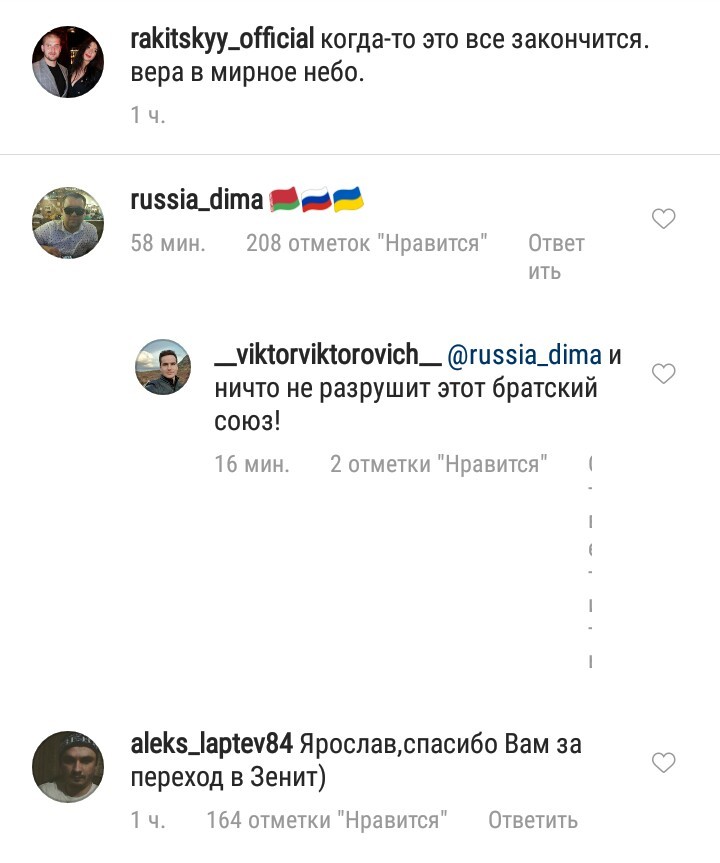Tap the flag emojis in russia_dima comment

click(317, 199)
